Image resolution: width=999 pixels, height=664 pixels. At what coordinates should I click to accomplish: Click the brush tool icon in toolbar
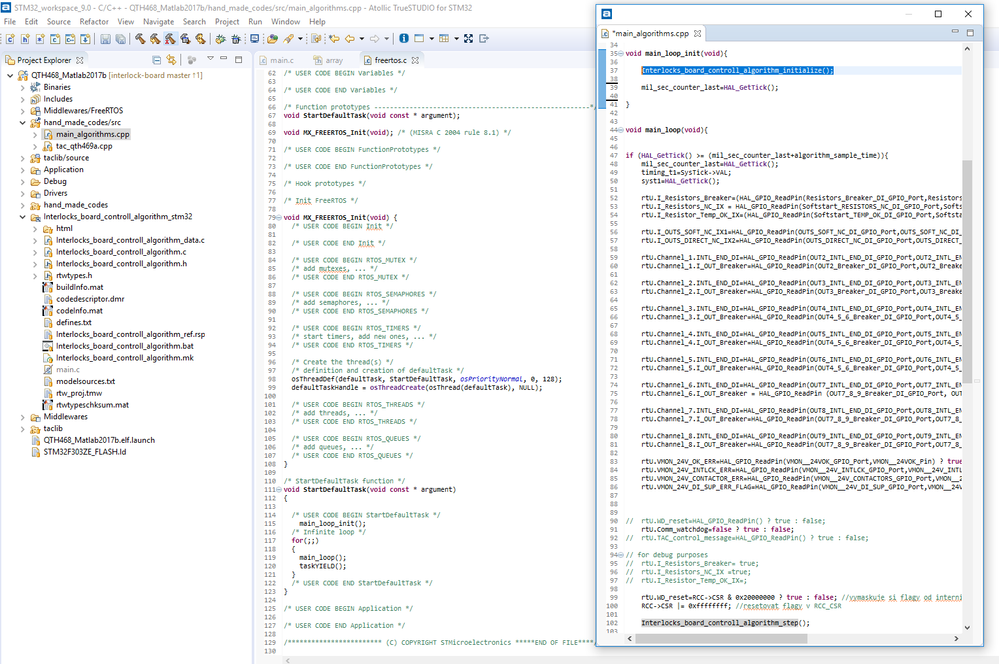(289, 39)
